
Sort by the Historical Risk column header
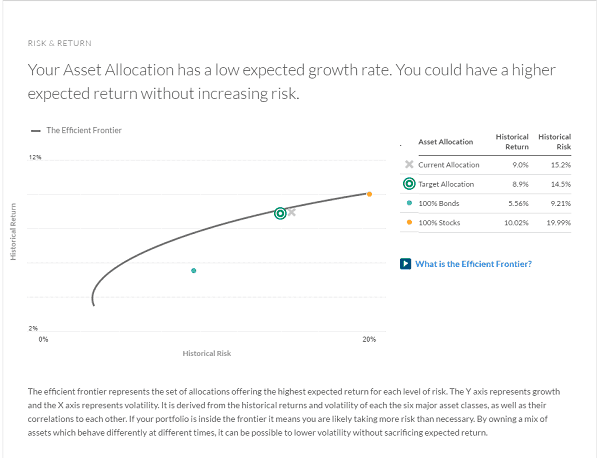[554, 141]
